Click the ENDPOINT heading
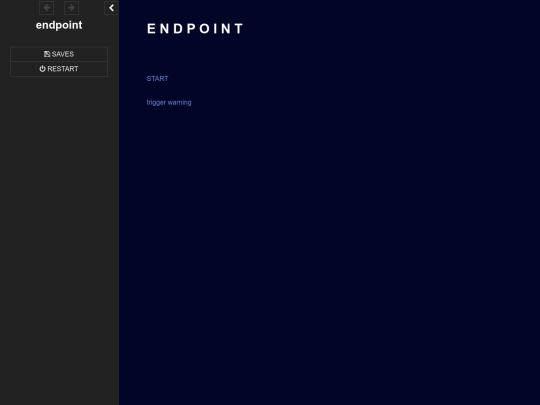 pos(195,29)
